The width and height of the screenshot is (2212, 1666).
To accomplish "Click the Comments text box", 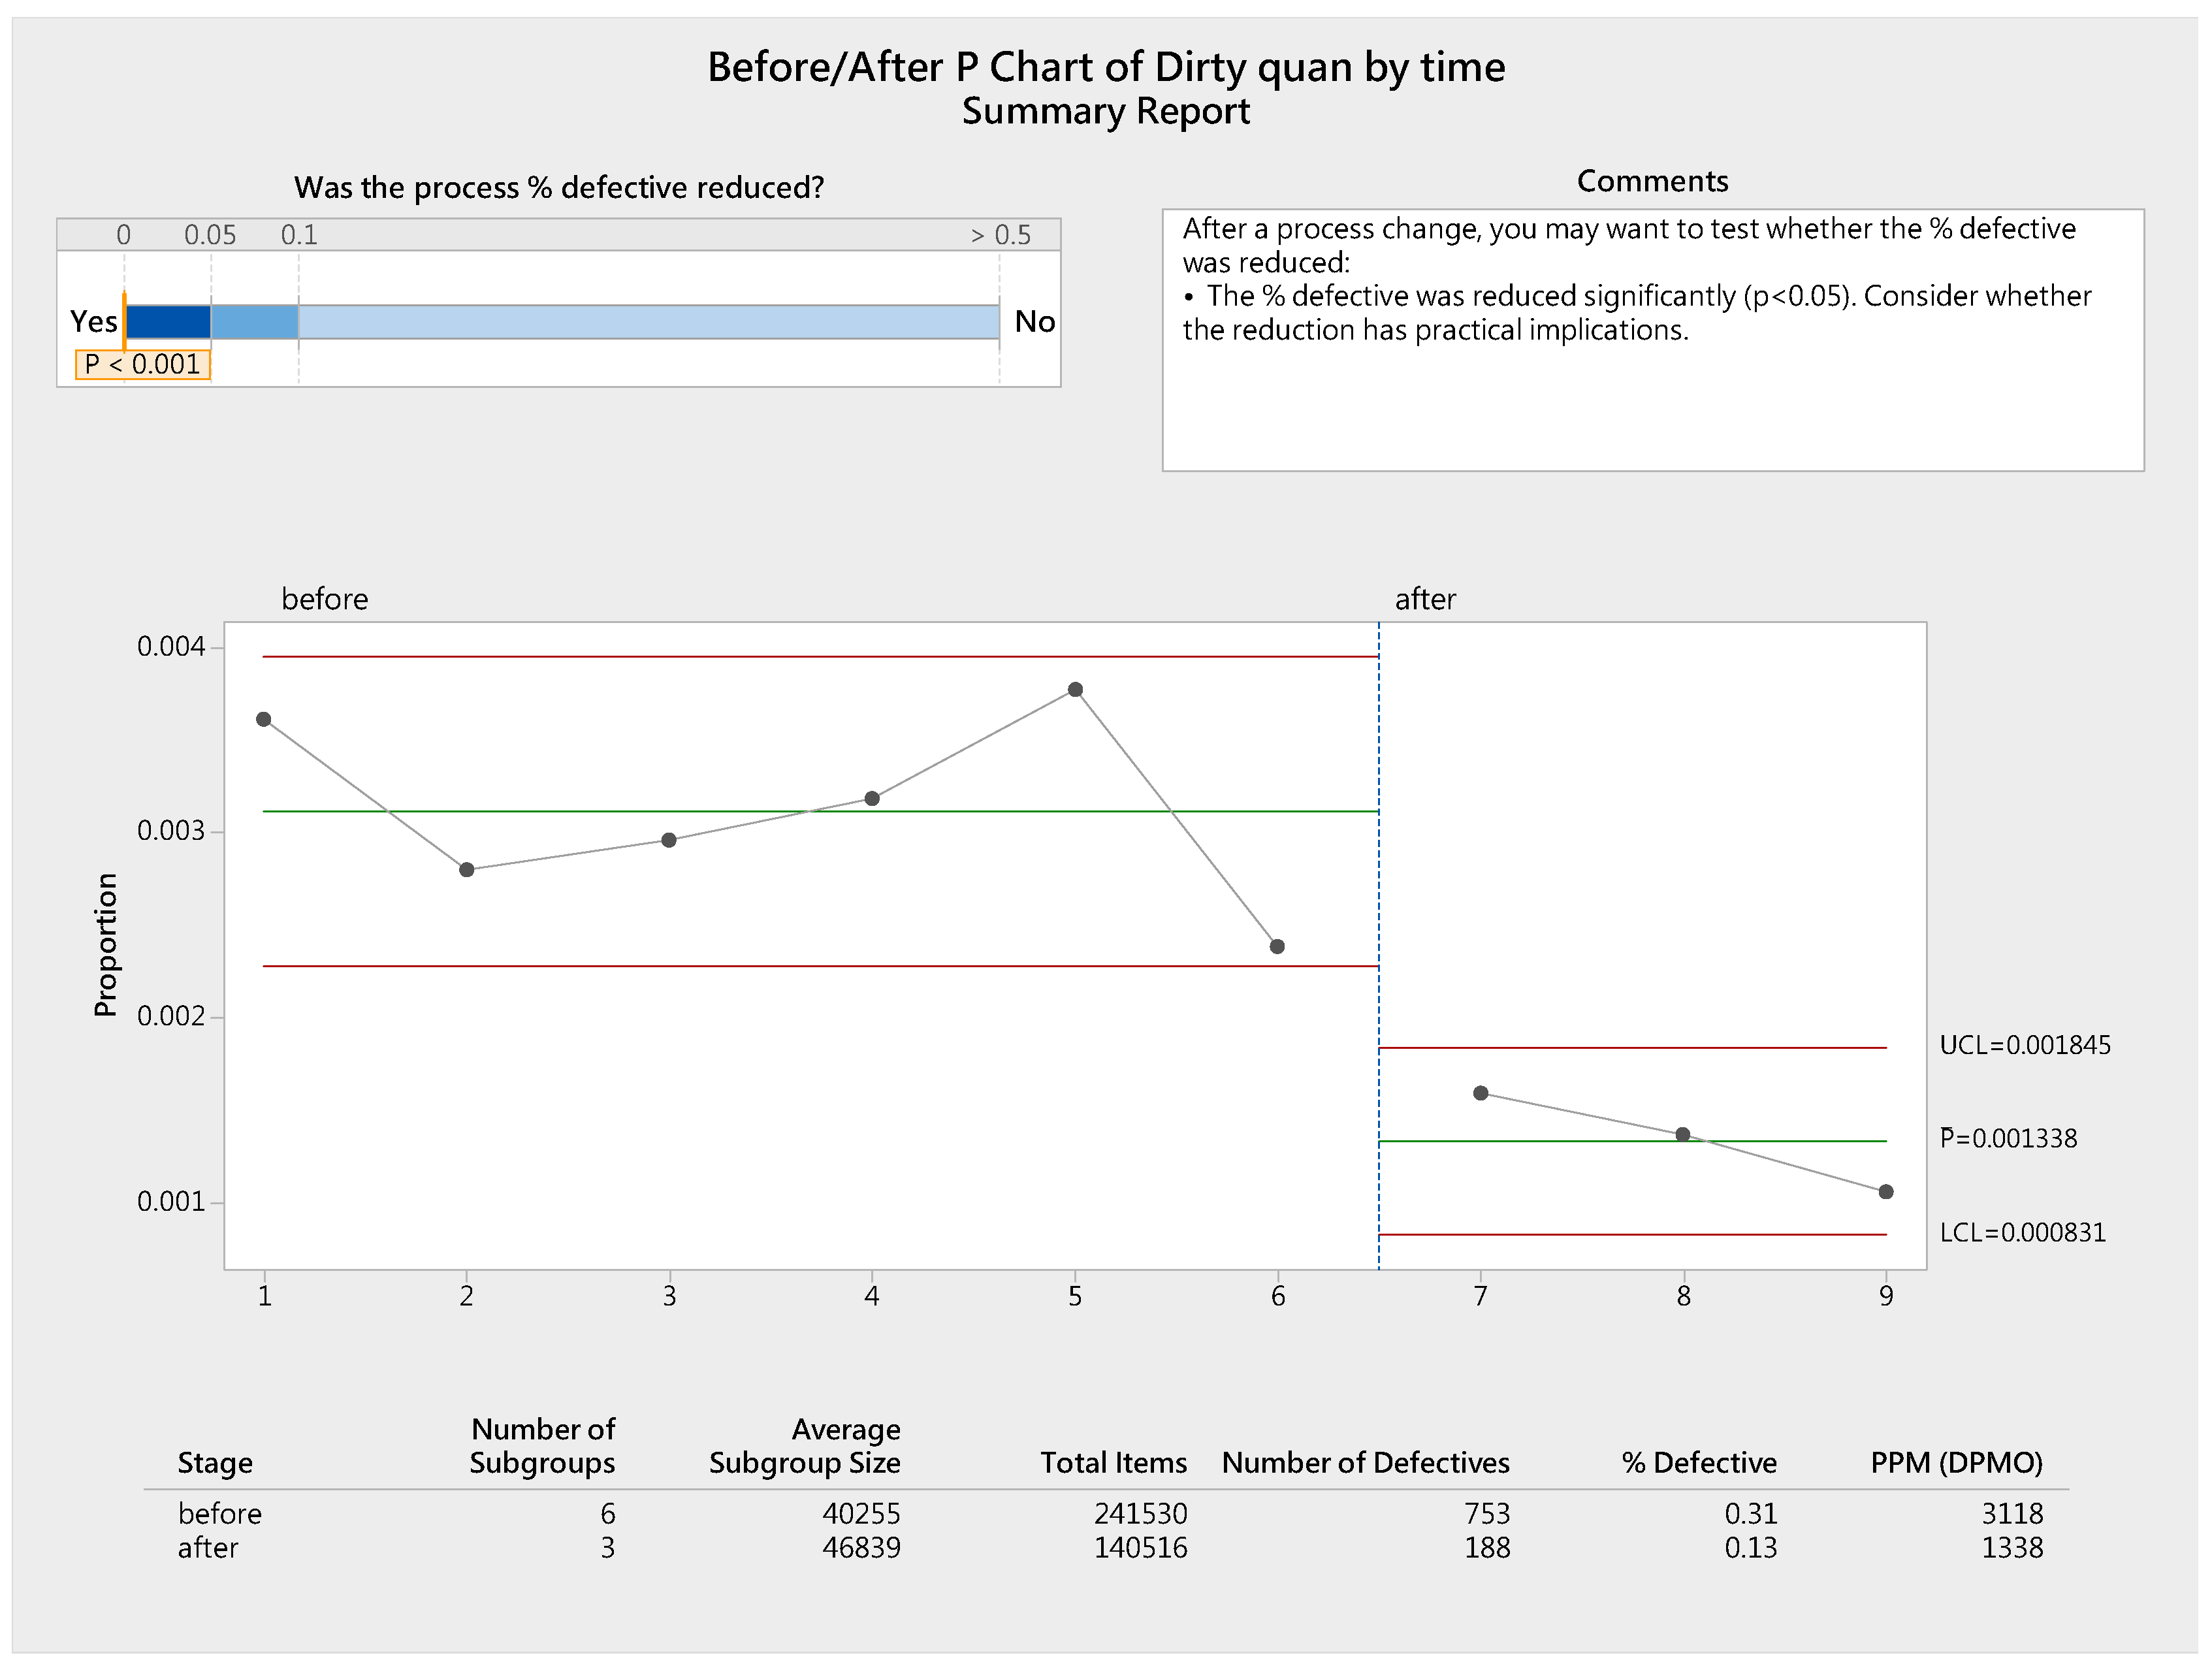I will pos(1652,340).
